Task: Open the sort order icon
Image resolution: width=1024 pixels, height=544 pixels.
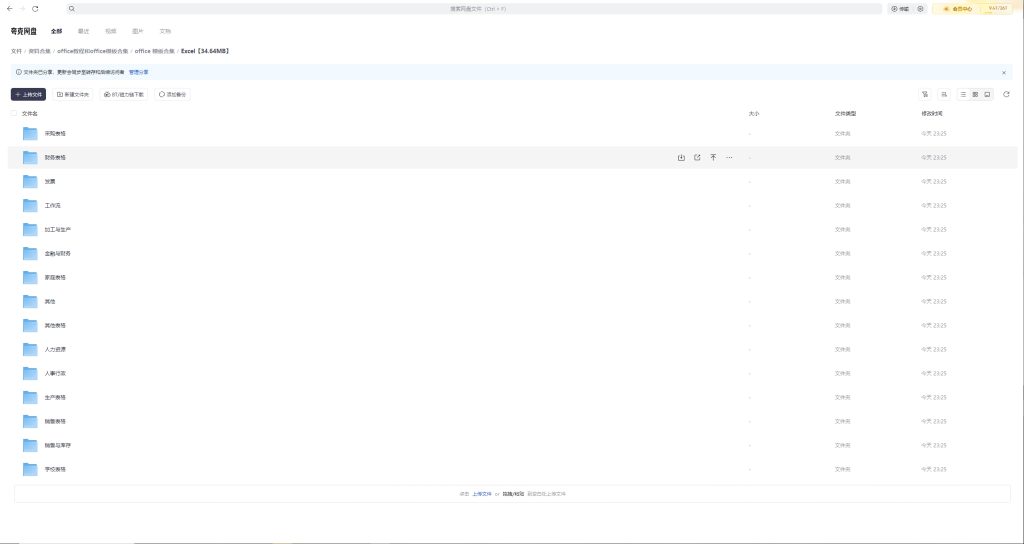Action: point(944,95)
